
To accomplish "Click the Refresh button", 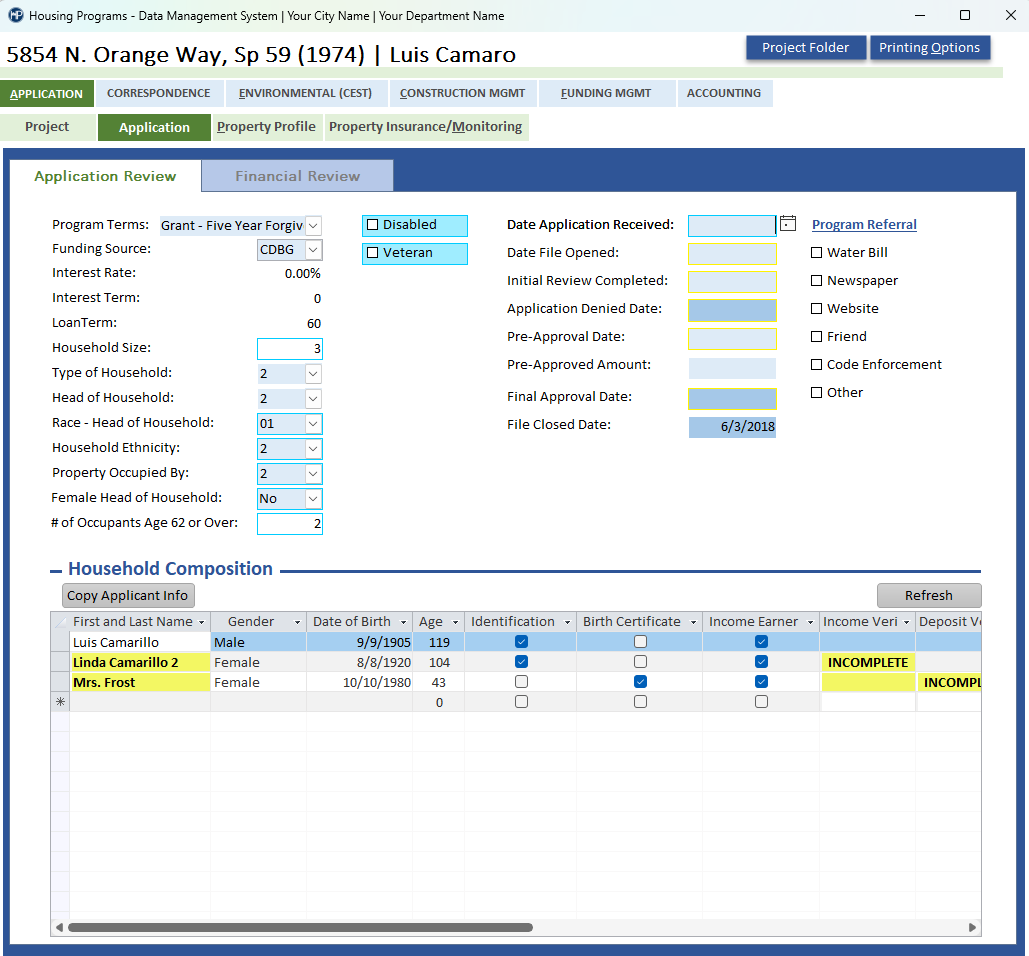I will click(929, 595).
